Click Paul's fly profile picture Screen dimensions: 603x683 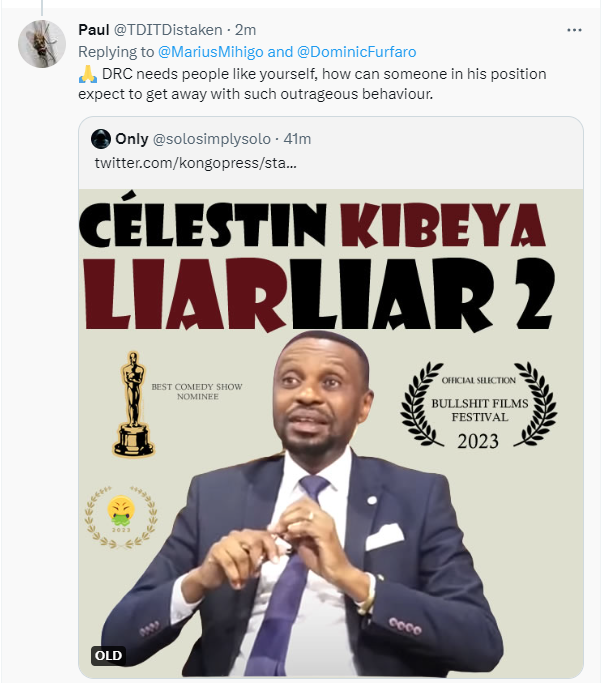[x=43, y=43]
